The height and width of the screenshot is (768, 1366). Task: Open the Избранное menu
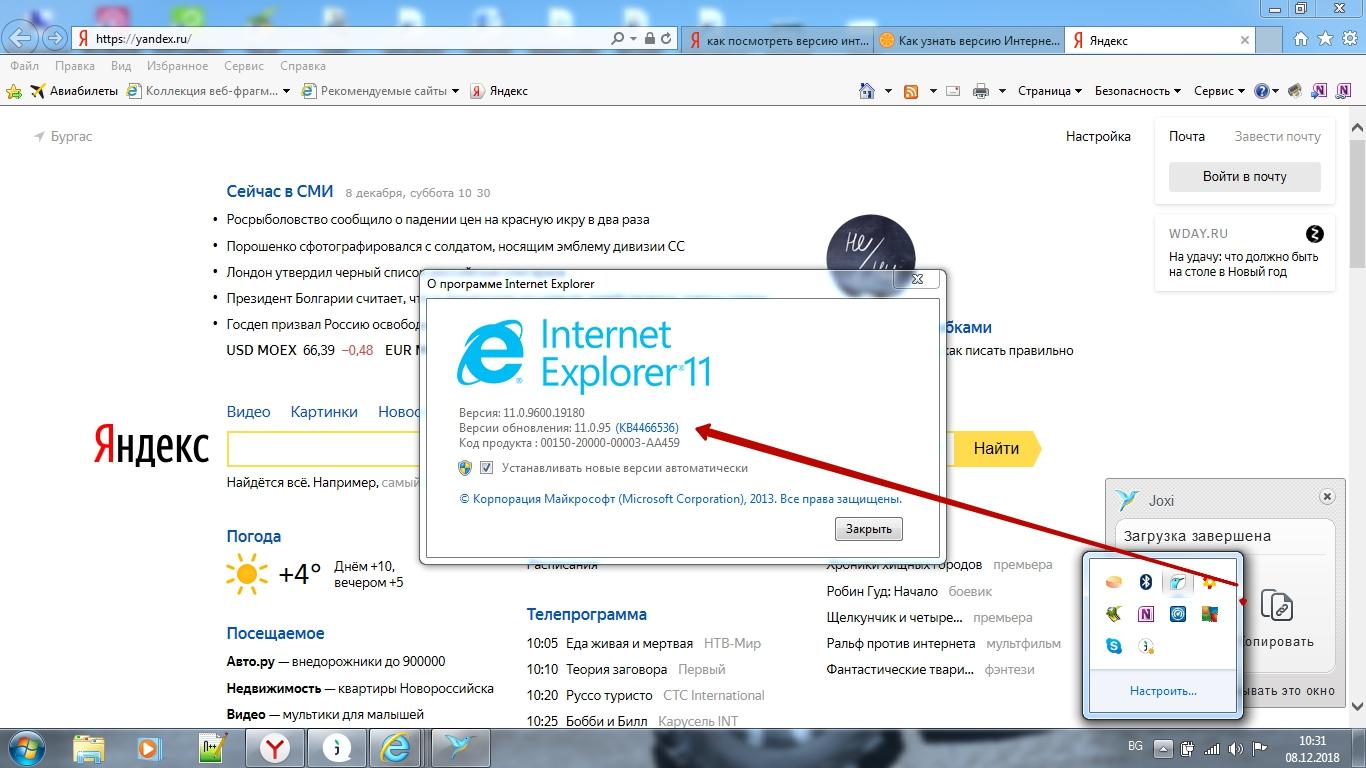click(x=178, y=66)
